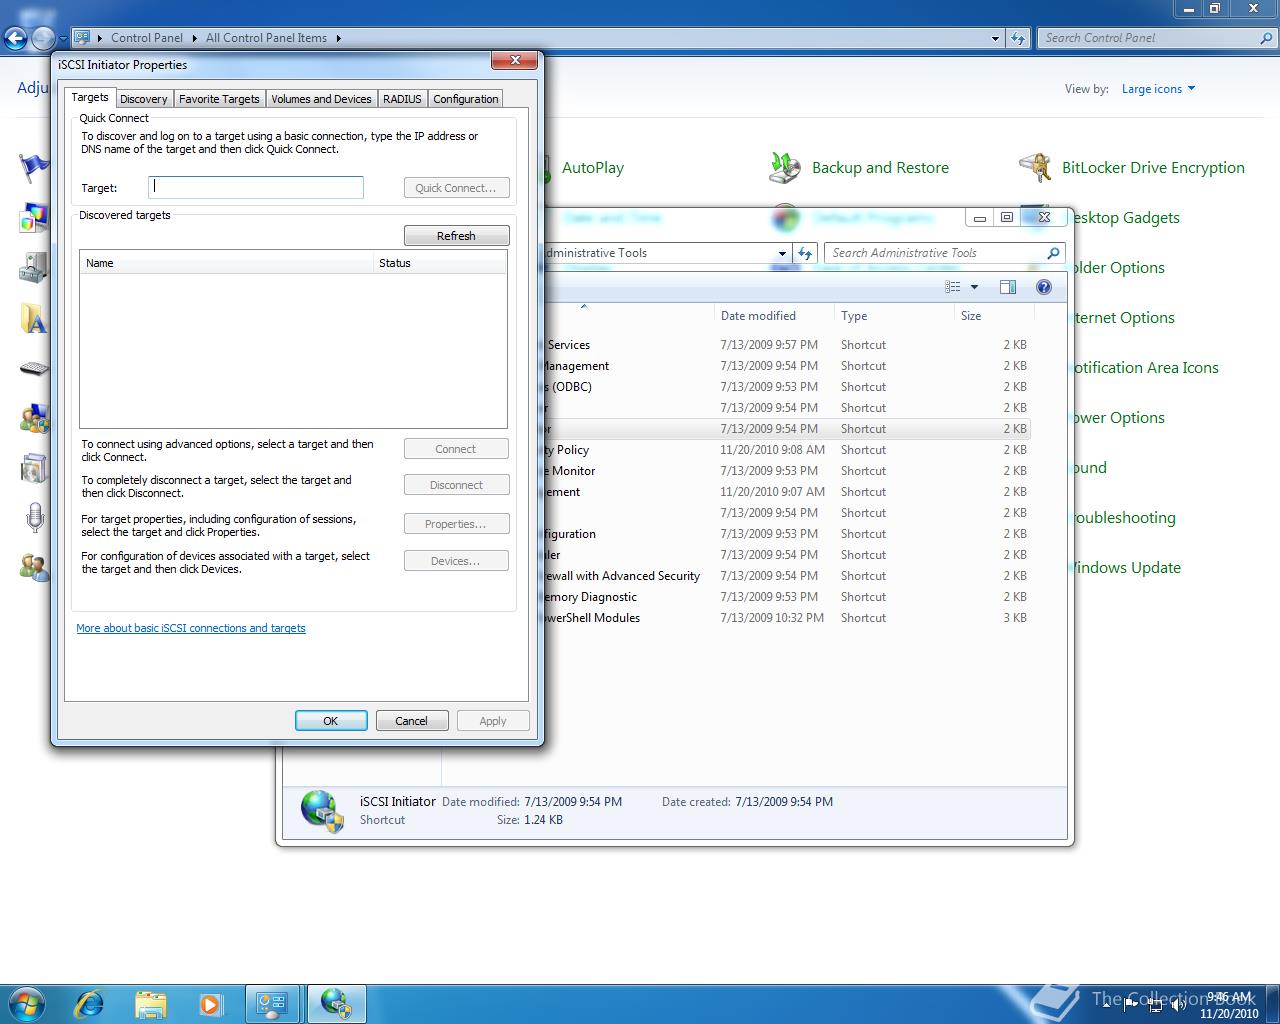Open the Keyboard icon in Control Panel
This screenshot has width=1280, height=1024.
tap(33, 368)
